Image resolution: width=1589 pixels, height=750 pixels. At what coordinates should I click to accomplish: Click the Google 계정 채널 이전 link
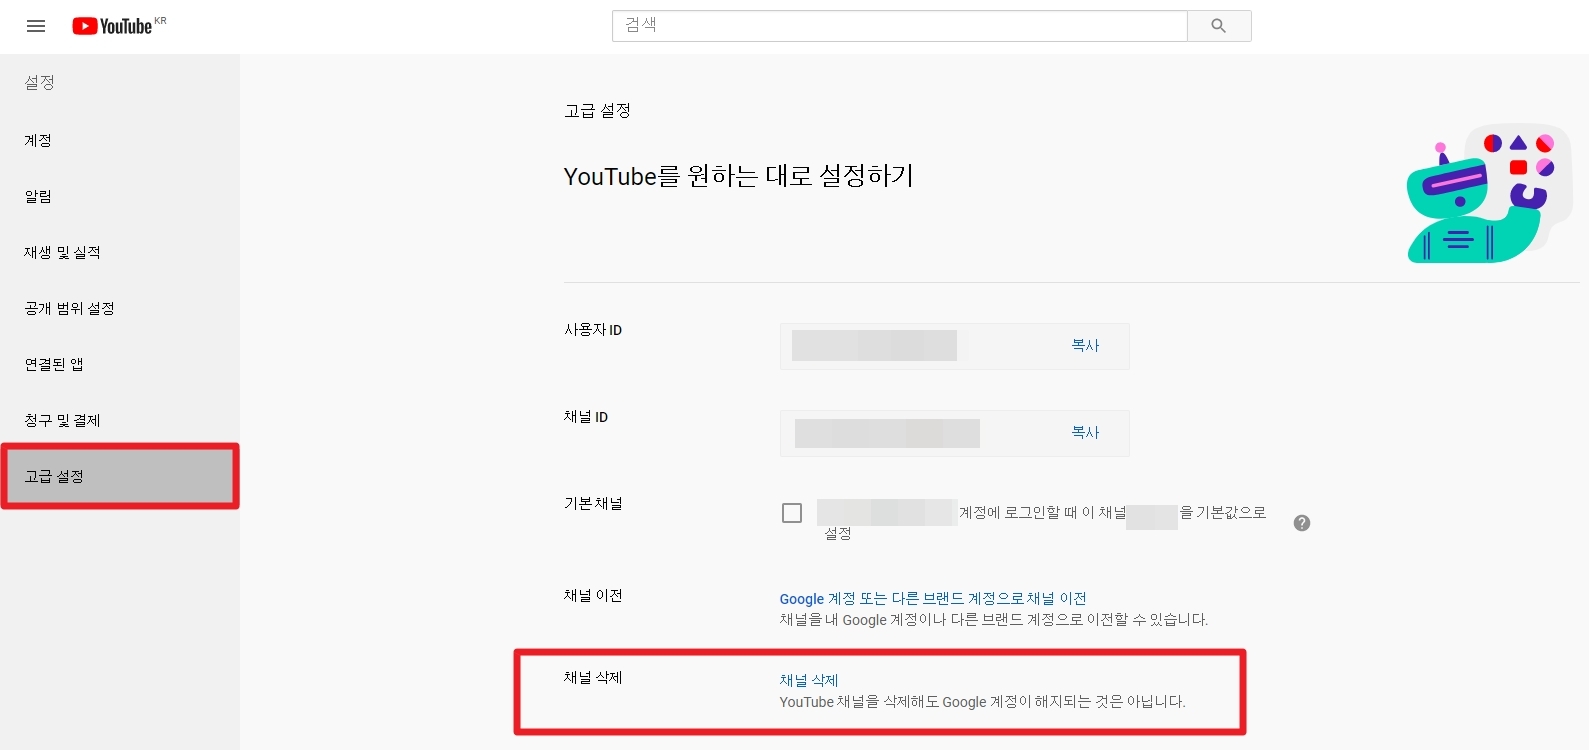tap(933, 599)
